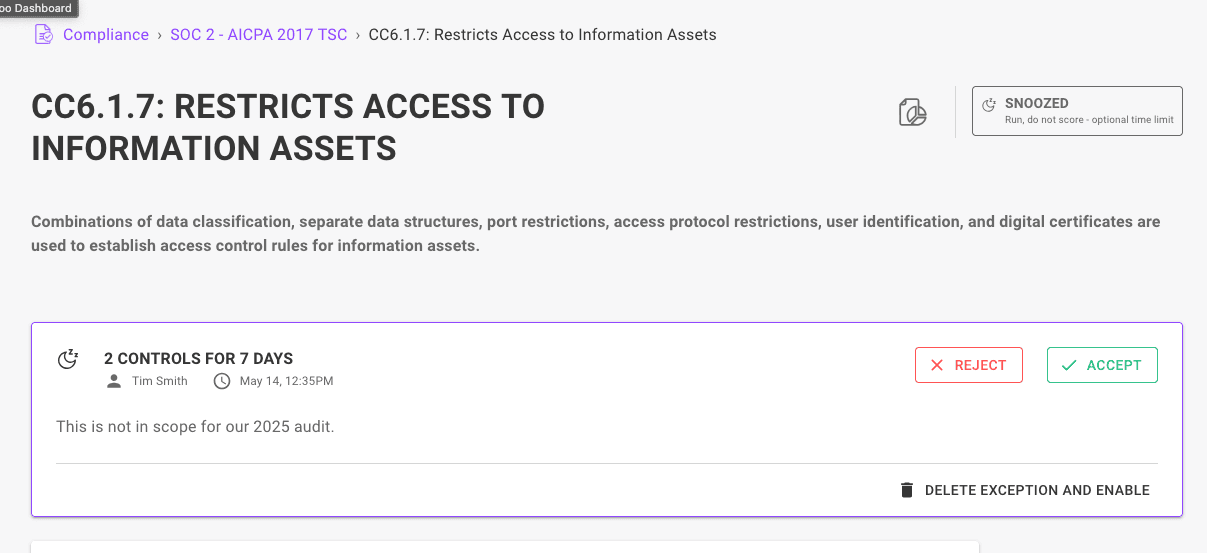Image resolution: width=1207 pixels, height=553 pixels.
Task: Click the 'not in scope' exception reason text
Action: (195, 427)
